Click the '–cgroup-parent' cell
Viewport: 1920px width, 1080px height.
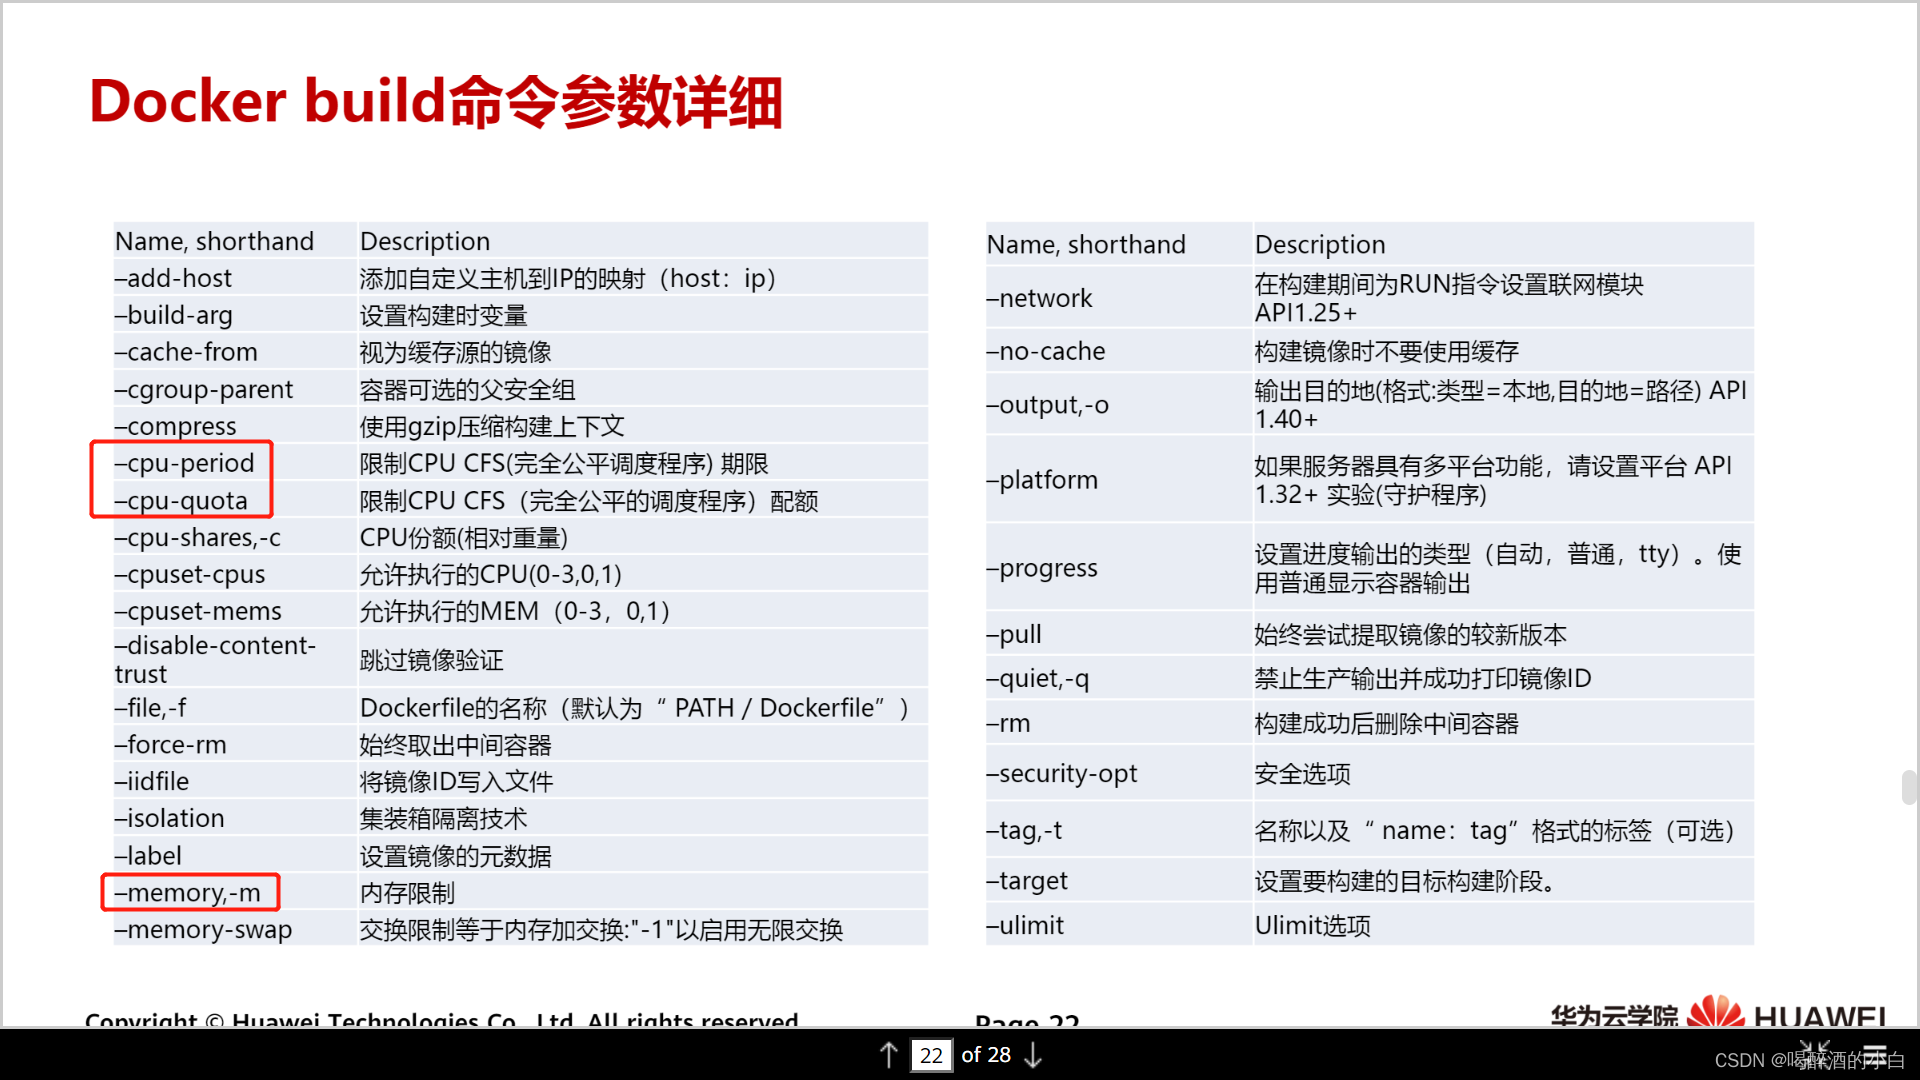point(235,389)
